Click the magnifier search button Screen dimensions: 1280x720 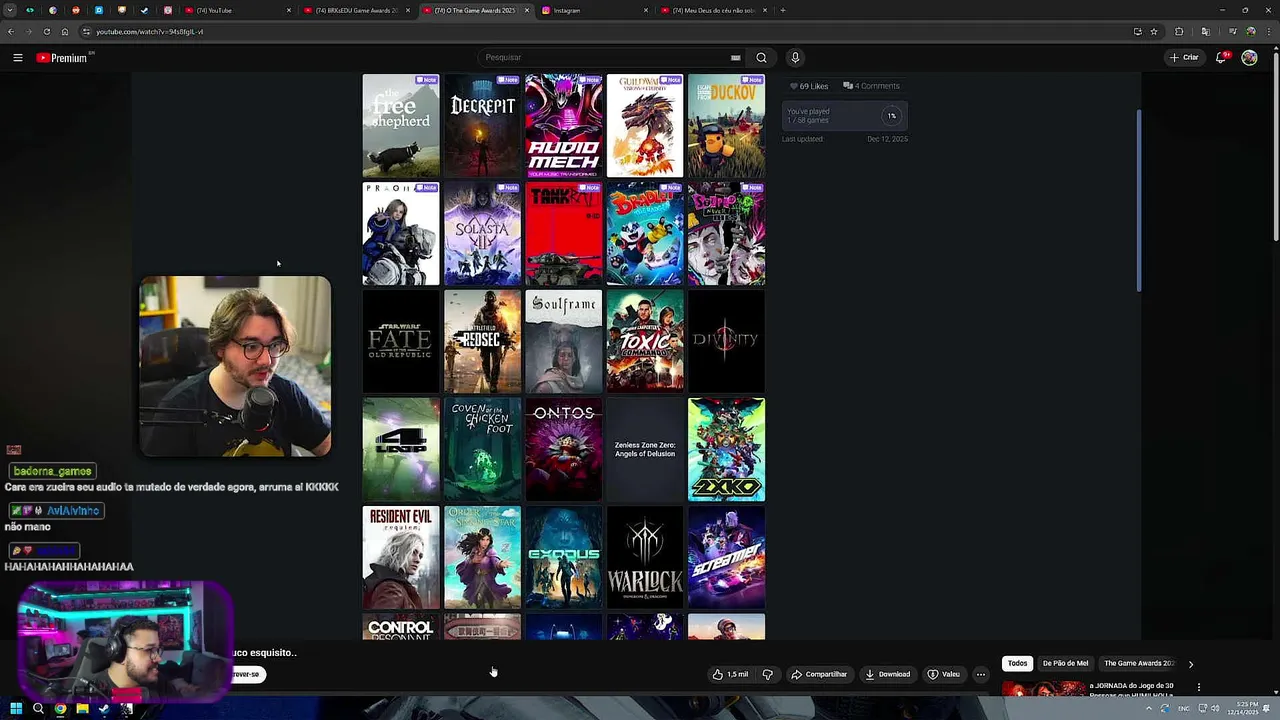[x=761, y=58]
